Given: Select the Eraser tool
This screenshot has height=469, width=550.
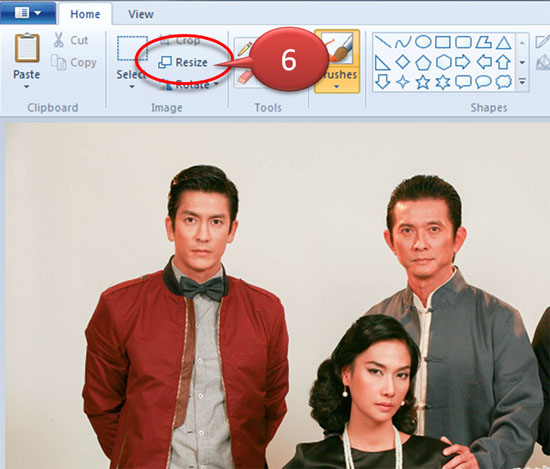Looking at the screenshot, I should (245, 78).
